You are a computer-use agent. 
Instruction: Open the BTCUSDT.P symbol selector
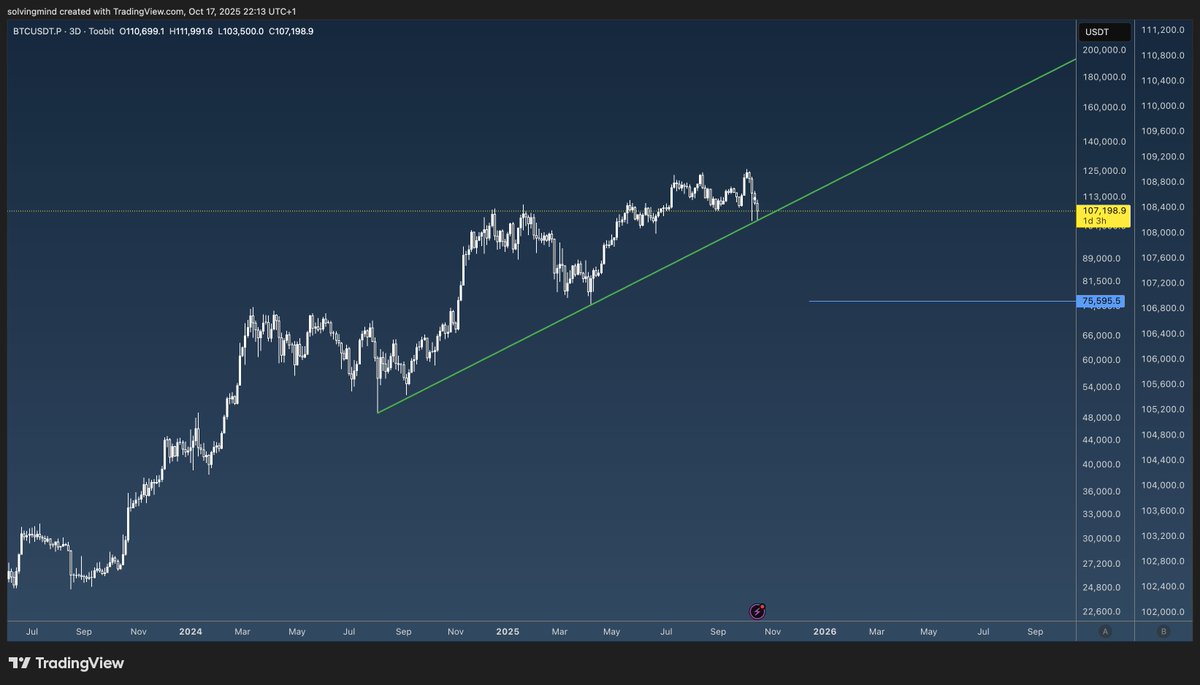coord(37,31)
